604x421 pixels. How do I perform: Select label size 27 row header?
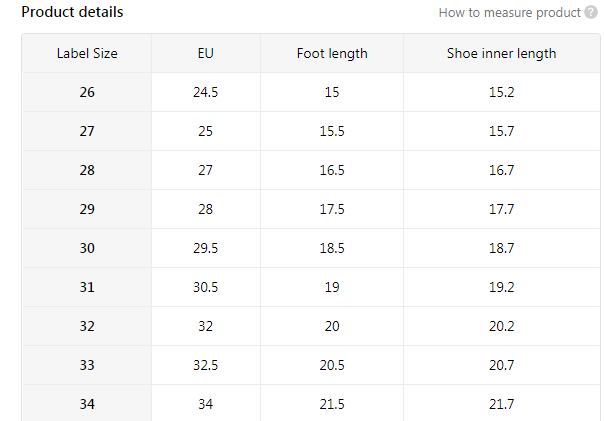point(87,131)
